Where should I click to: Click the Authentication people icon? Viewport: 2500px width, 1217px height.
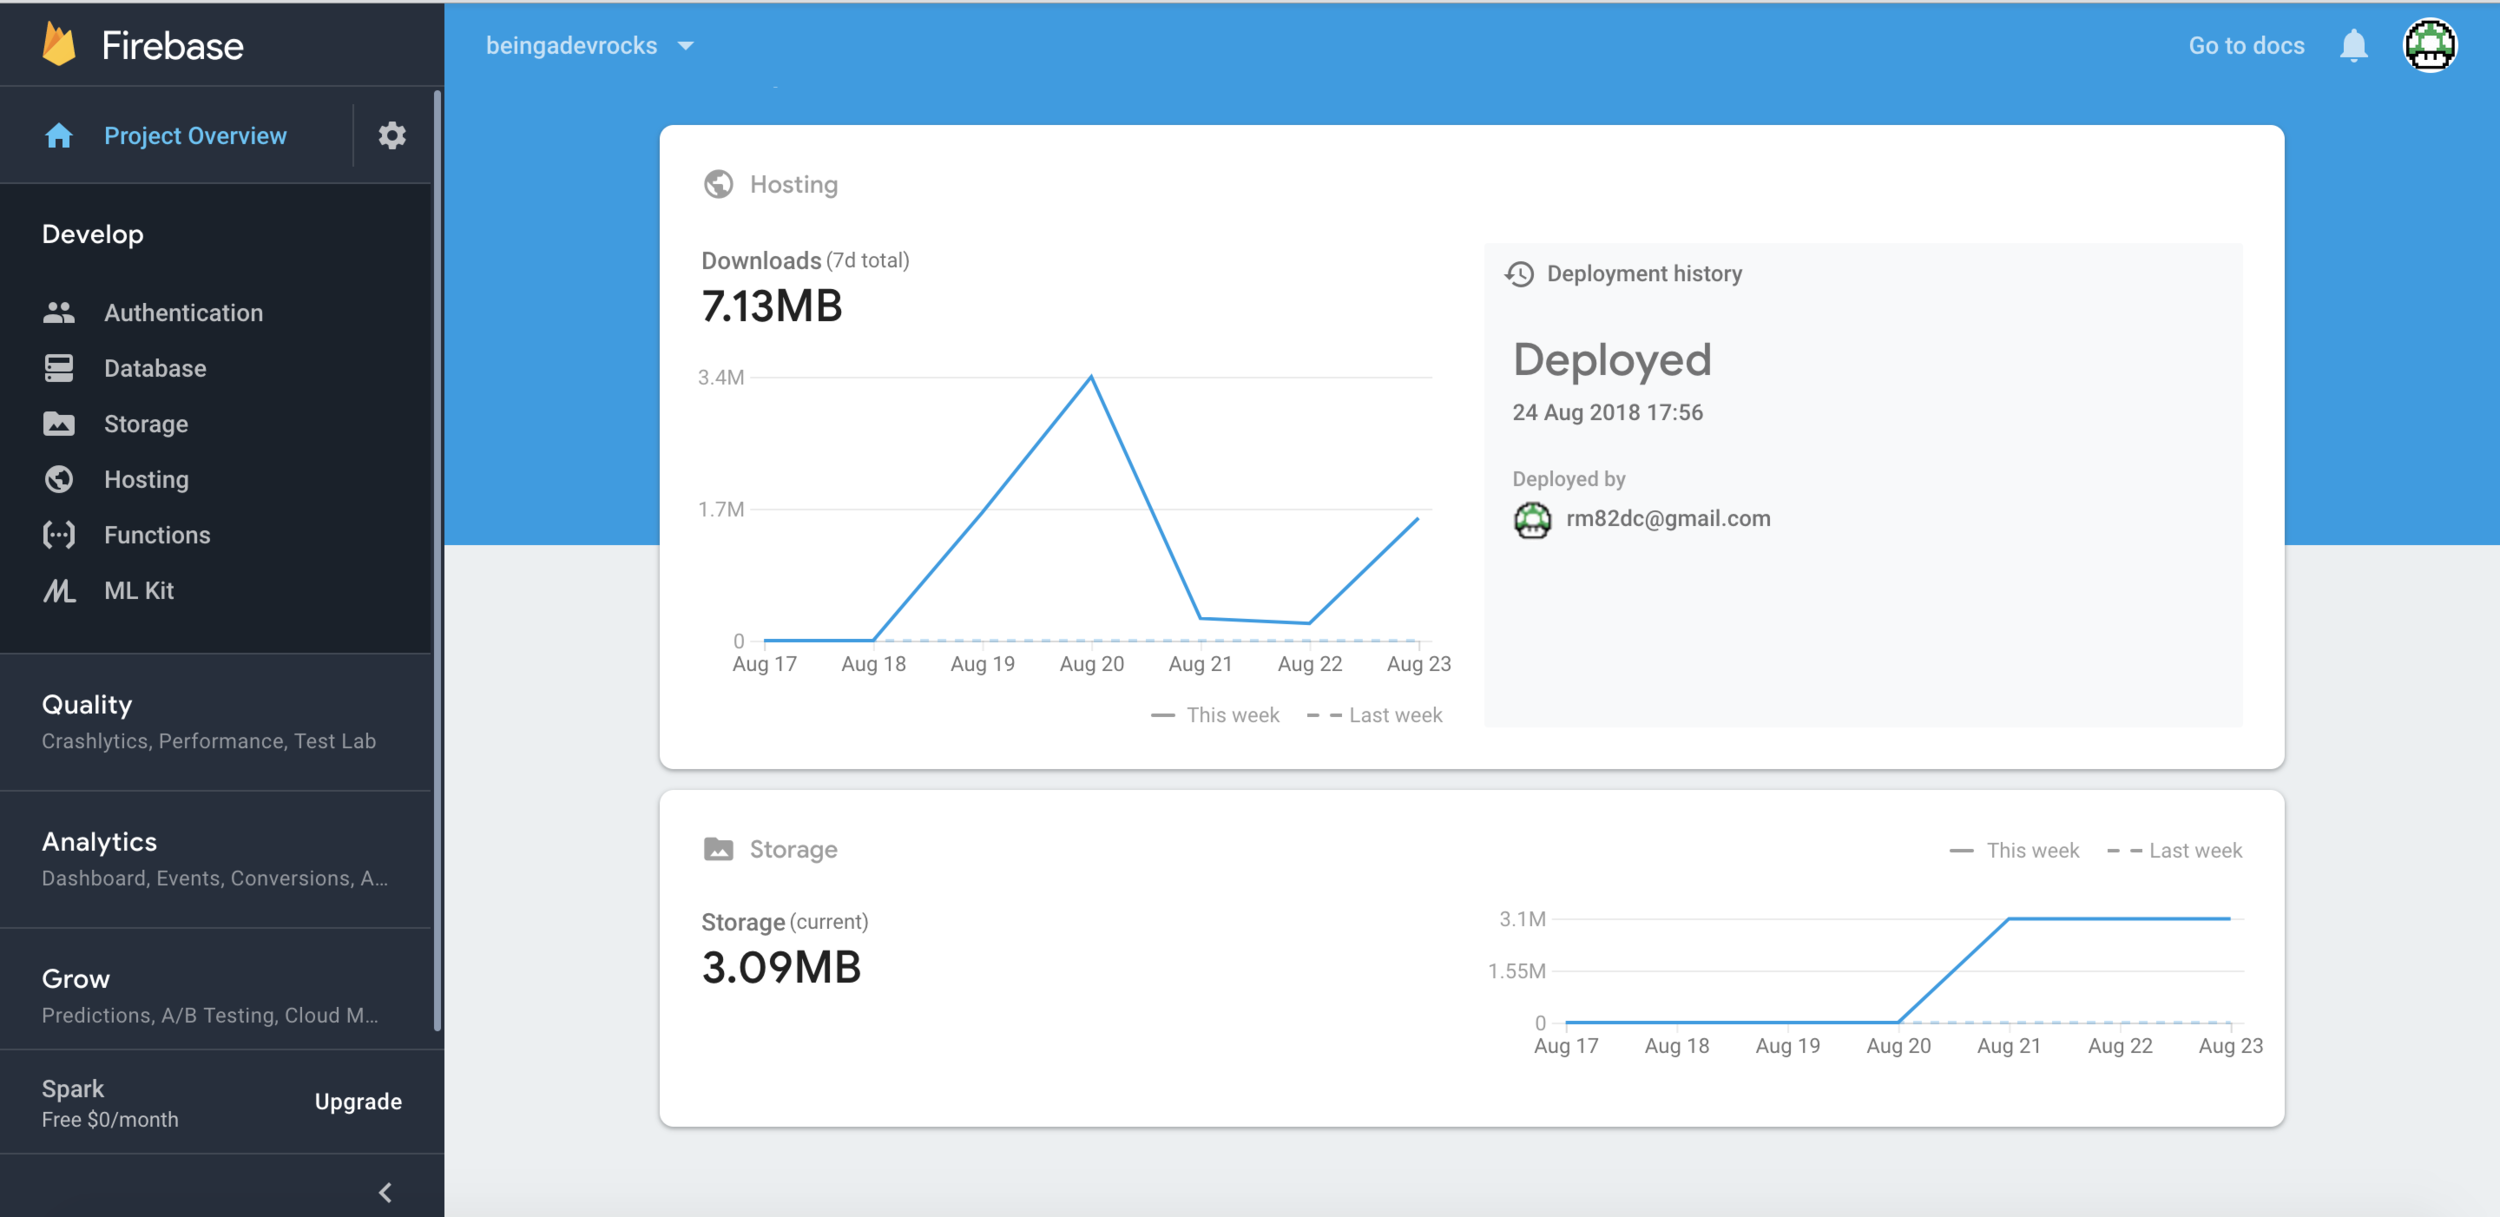[x=59, y=313]
